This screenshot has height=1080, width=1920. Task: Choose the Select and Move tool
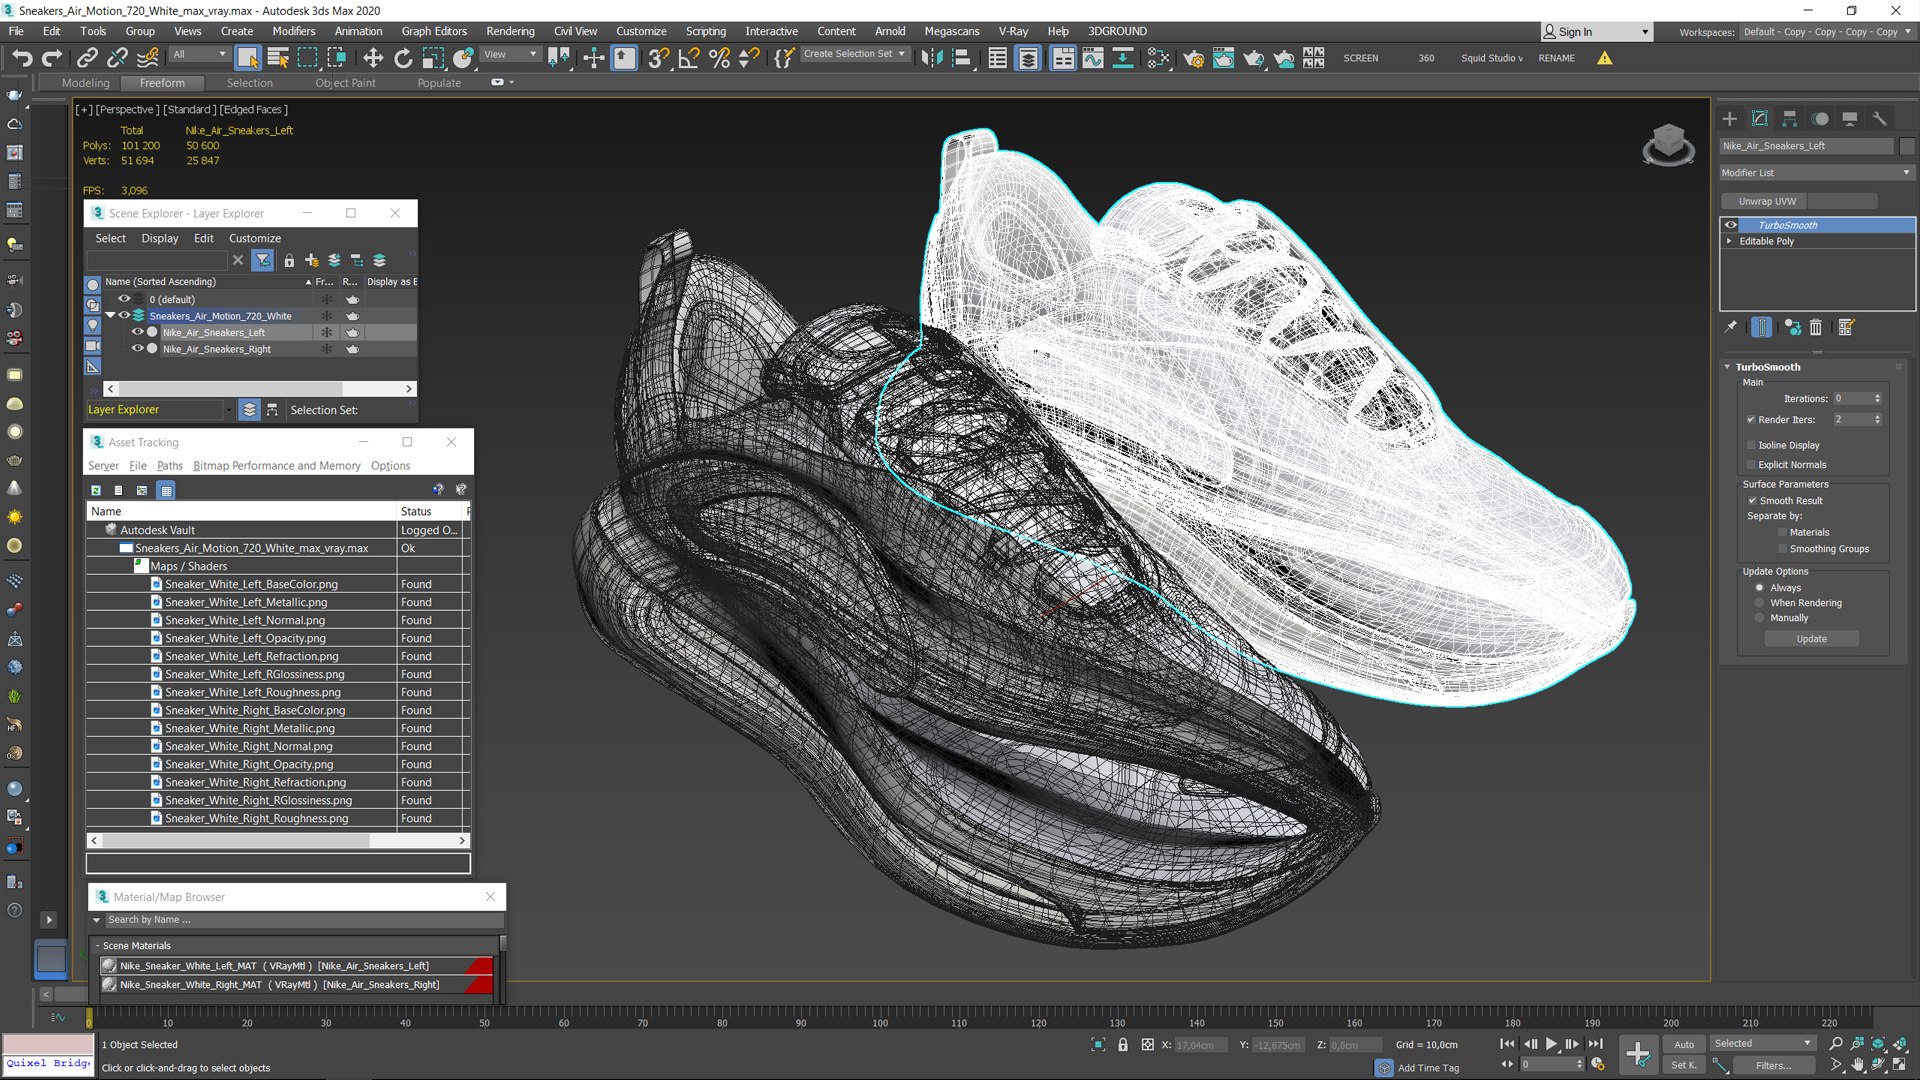point(372,58)
